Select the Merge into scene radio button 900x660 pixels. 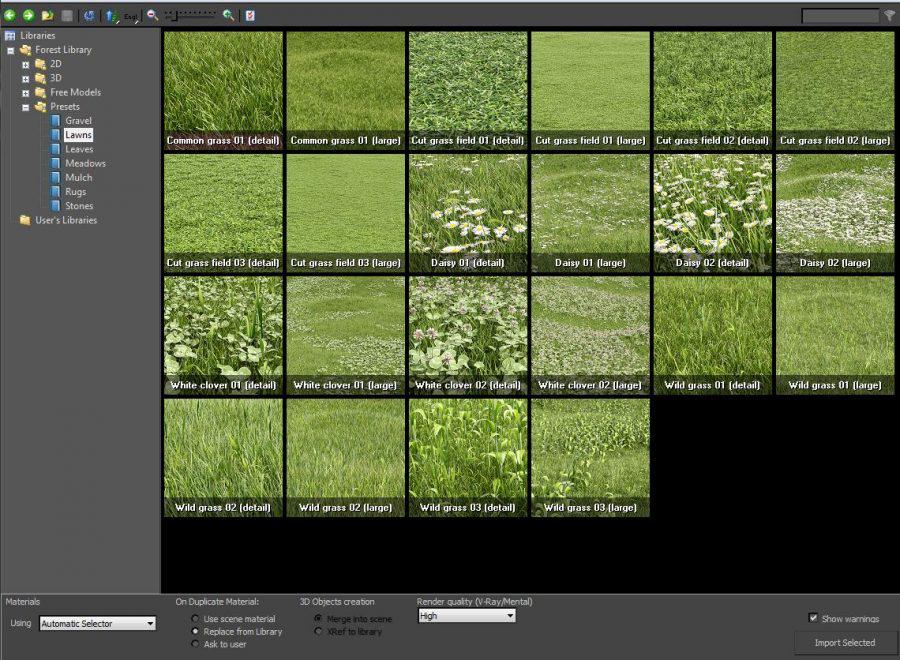point(318,619)
